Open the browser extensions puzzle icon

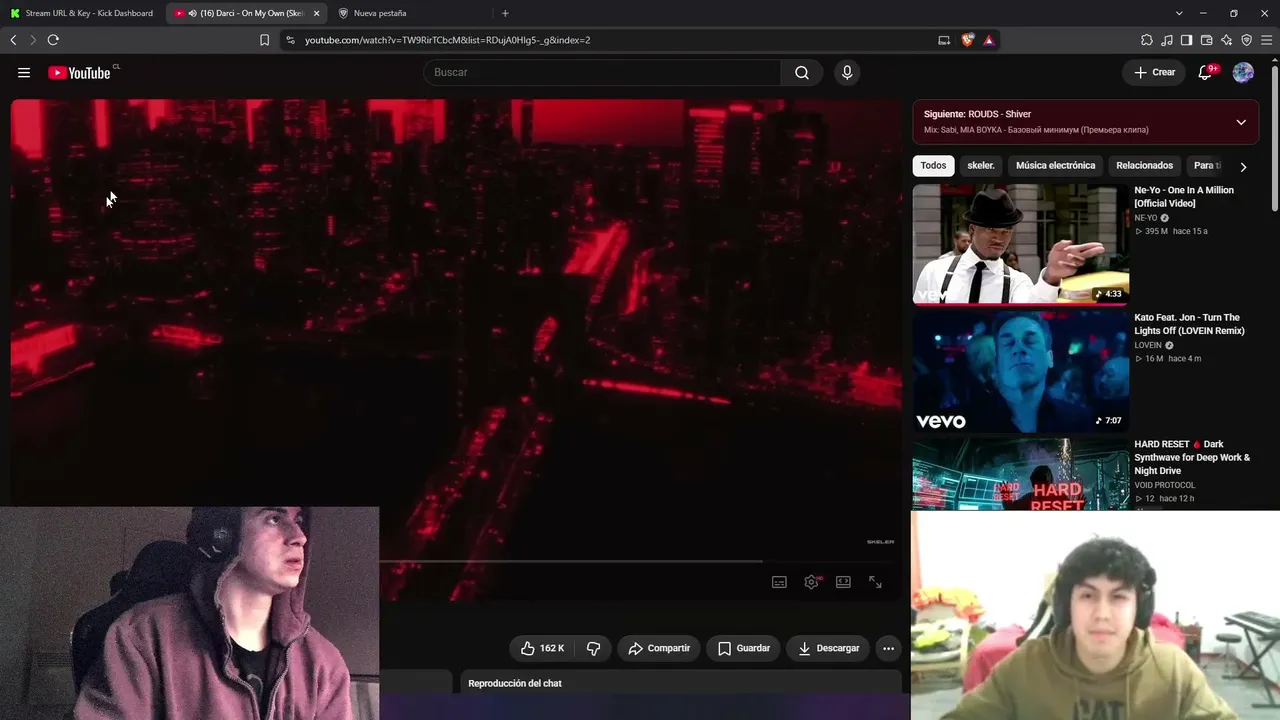click(1147, 40)
